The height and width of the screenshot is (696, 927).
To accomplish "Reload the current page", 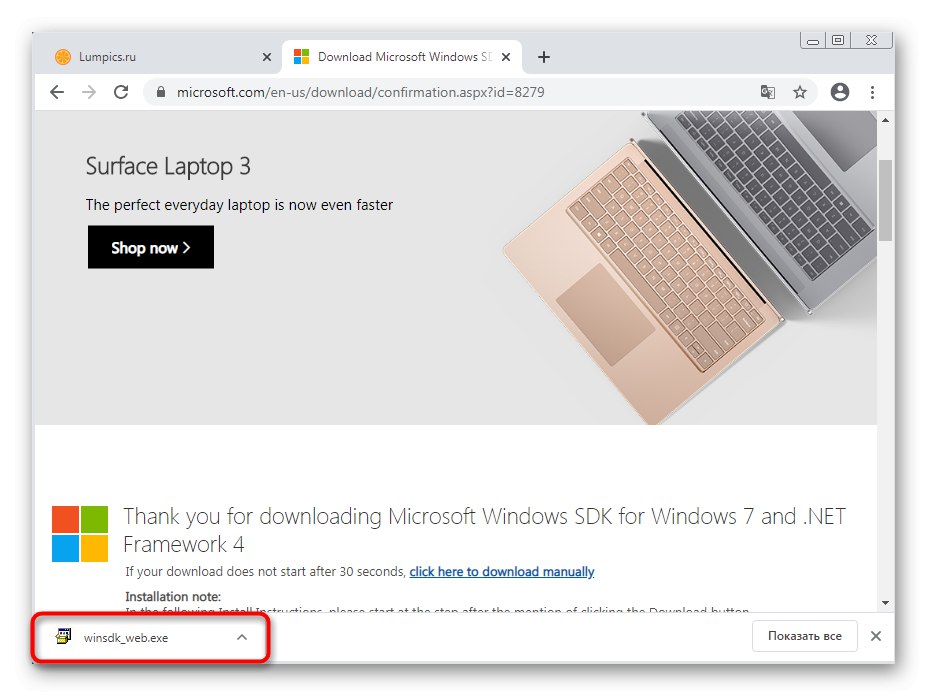I will [x=121, y=92].
